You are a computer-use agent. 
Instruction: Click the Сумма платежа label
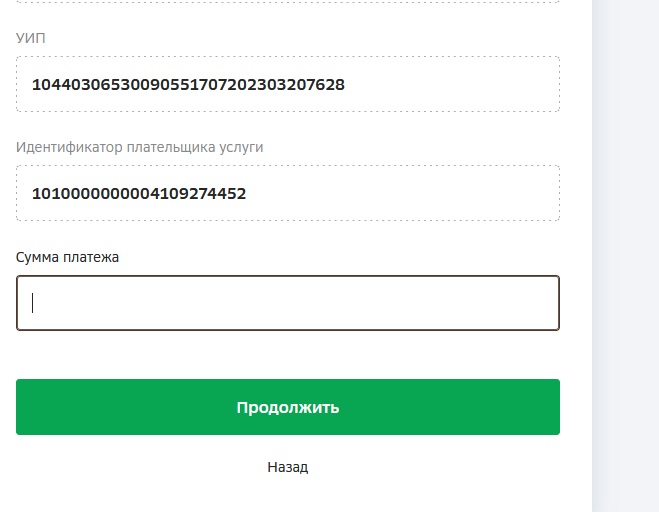(x=67, y=257)
